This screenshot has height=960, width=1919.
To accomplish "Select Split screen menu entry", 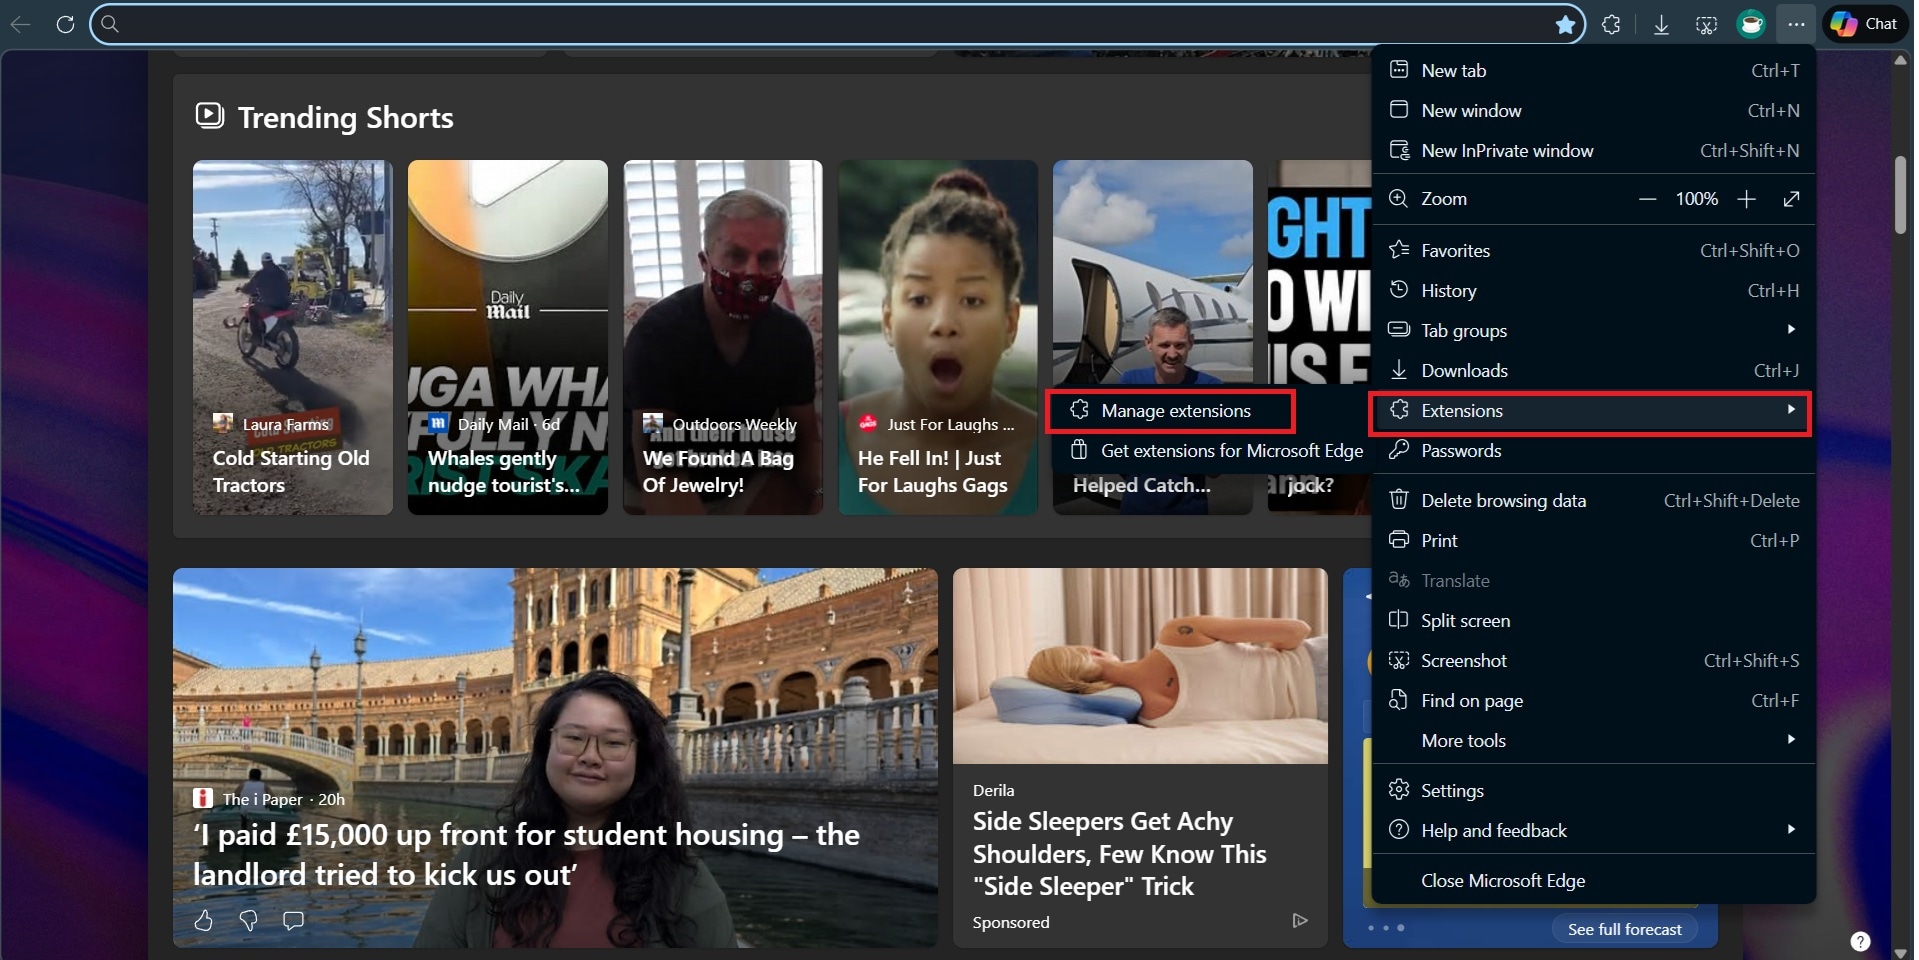I will tap(1593, 620).
